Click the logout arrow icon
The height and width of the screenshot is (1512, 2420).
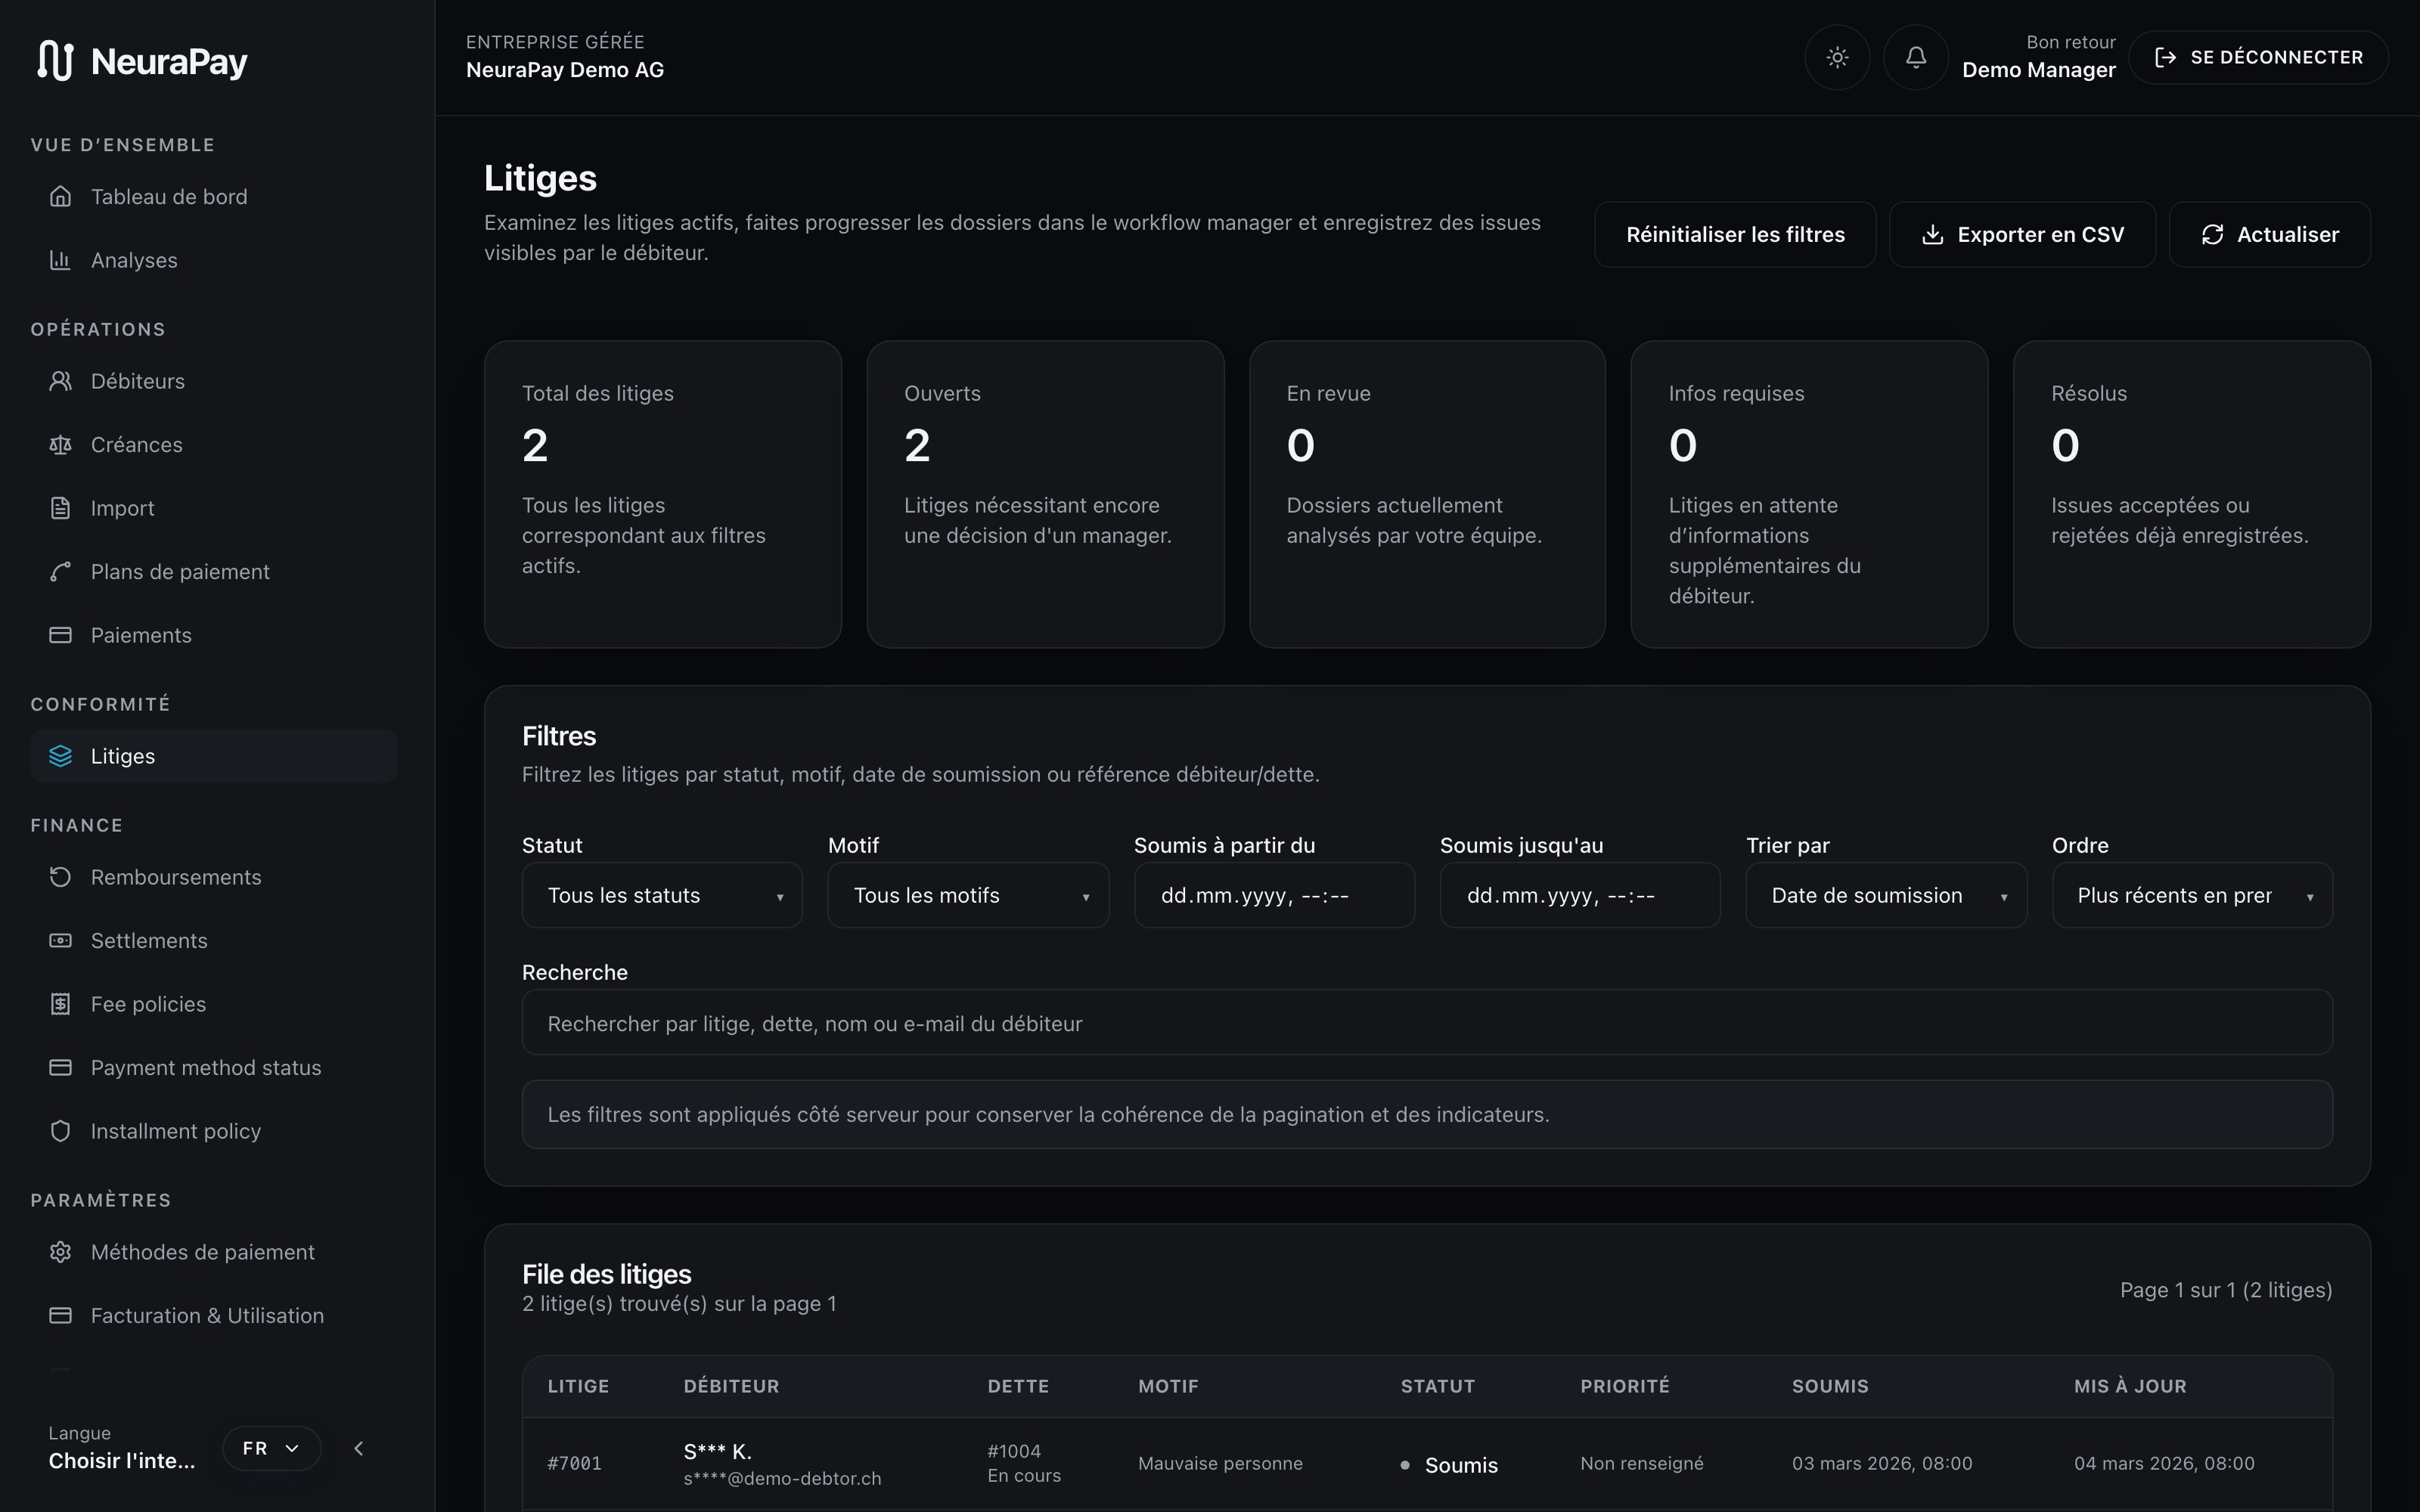tap(2165, 57)
